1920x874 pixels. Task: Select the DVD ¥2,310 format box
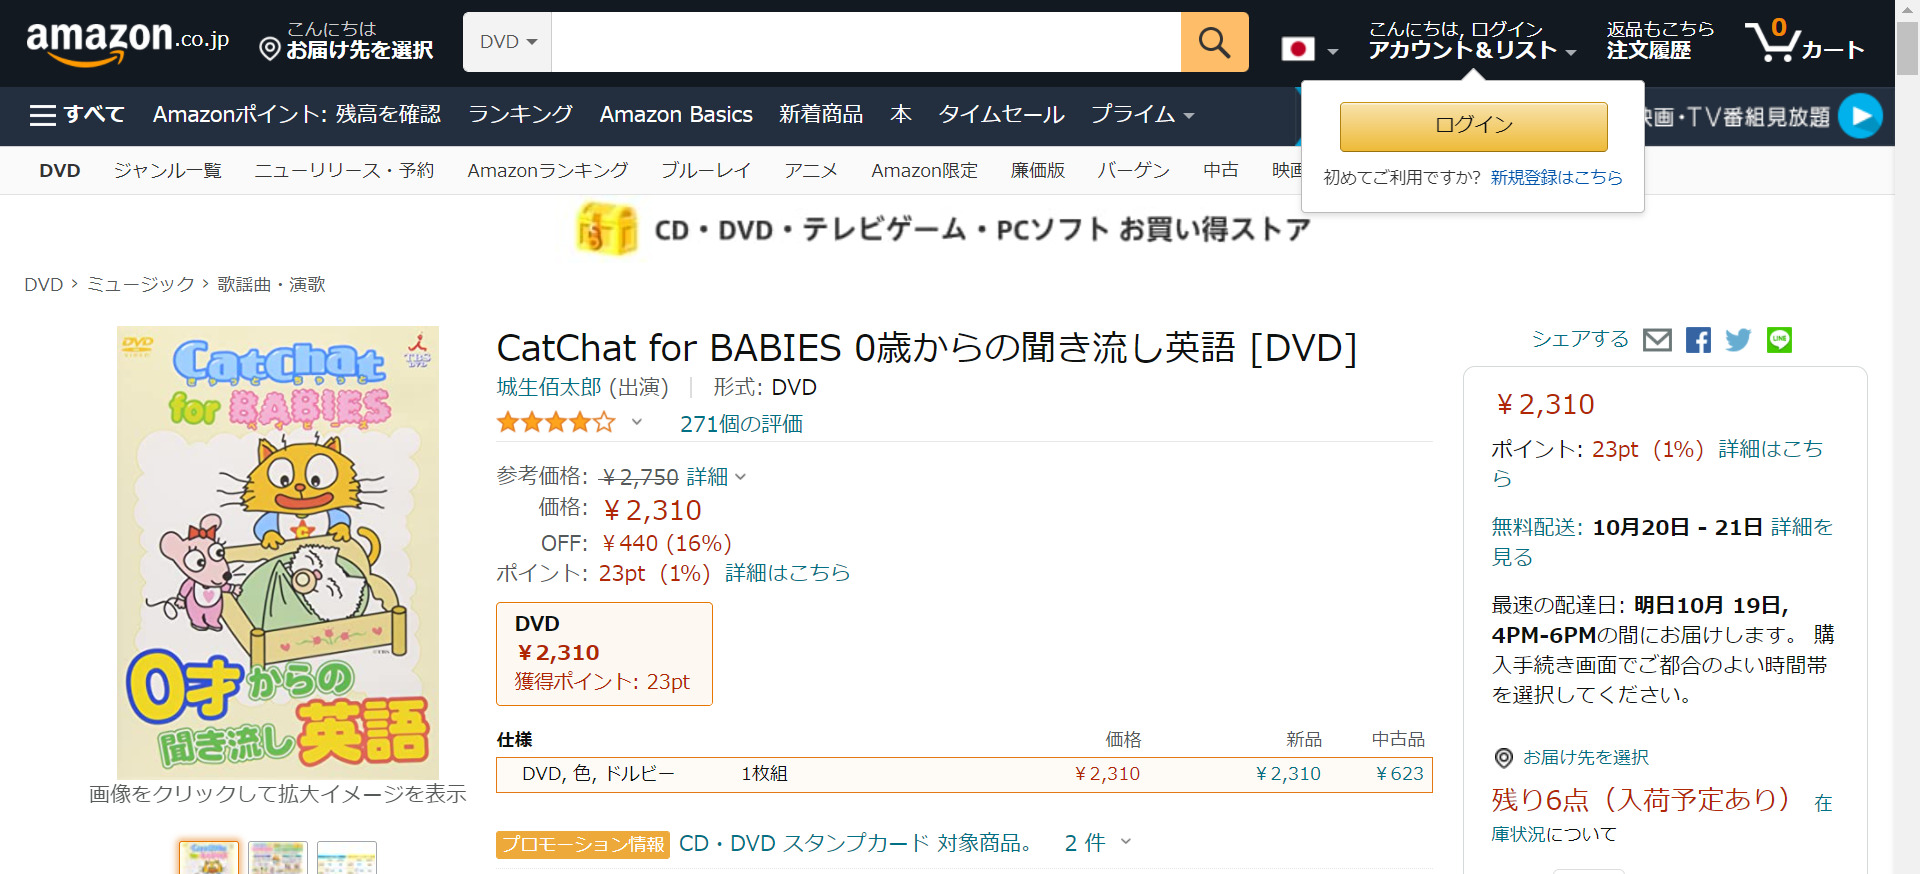(604, 654)
